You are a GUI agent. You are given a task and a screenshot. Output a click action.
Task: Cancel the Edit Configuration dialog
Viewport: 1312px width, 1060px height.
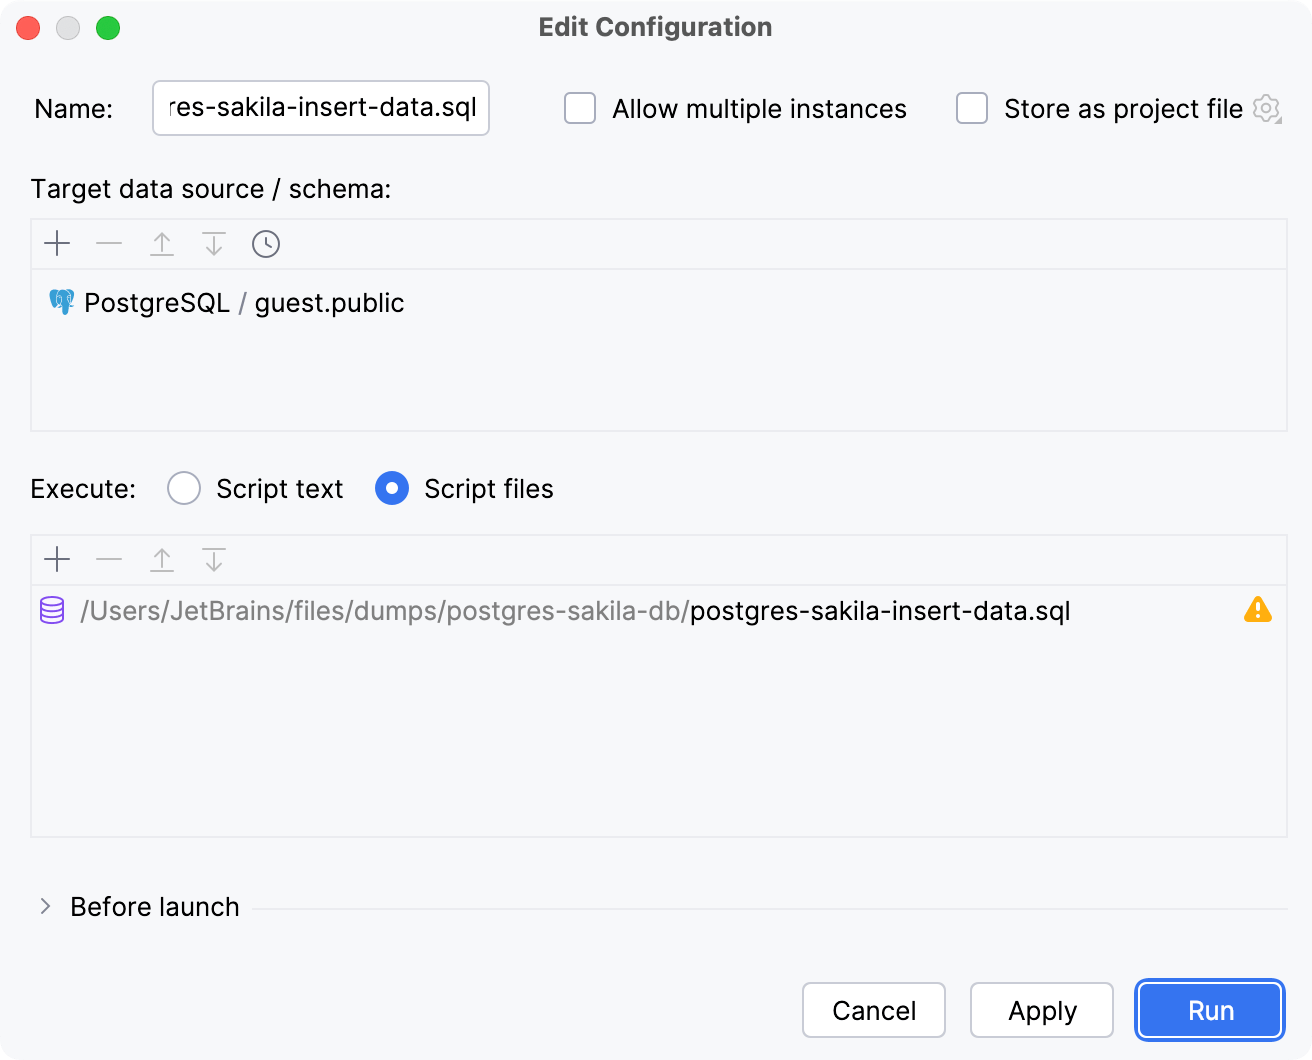click(873, 1010)
